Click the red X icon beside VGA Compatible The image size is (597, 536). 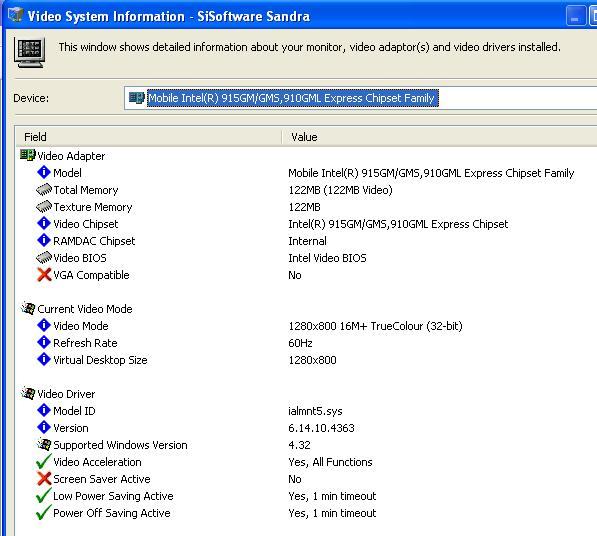coord(44,274)
